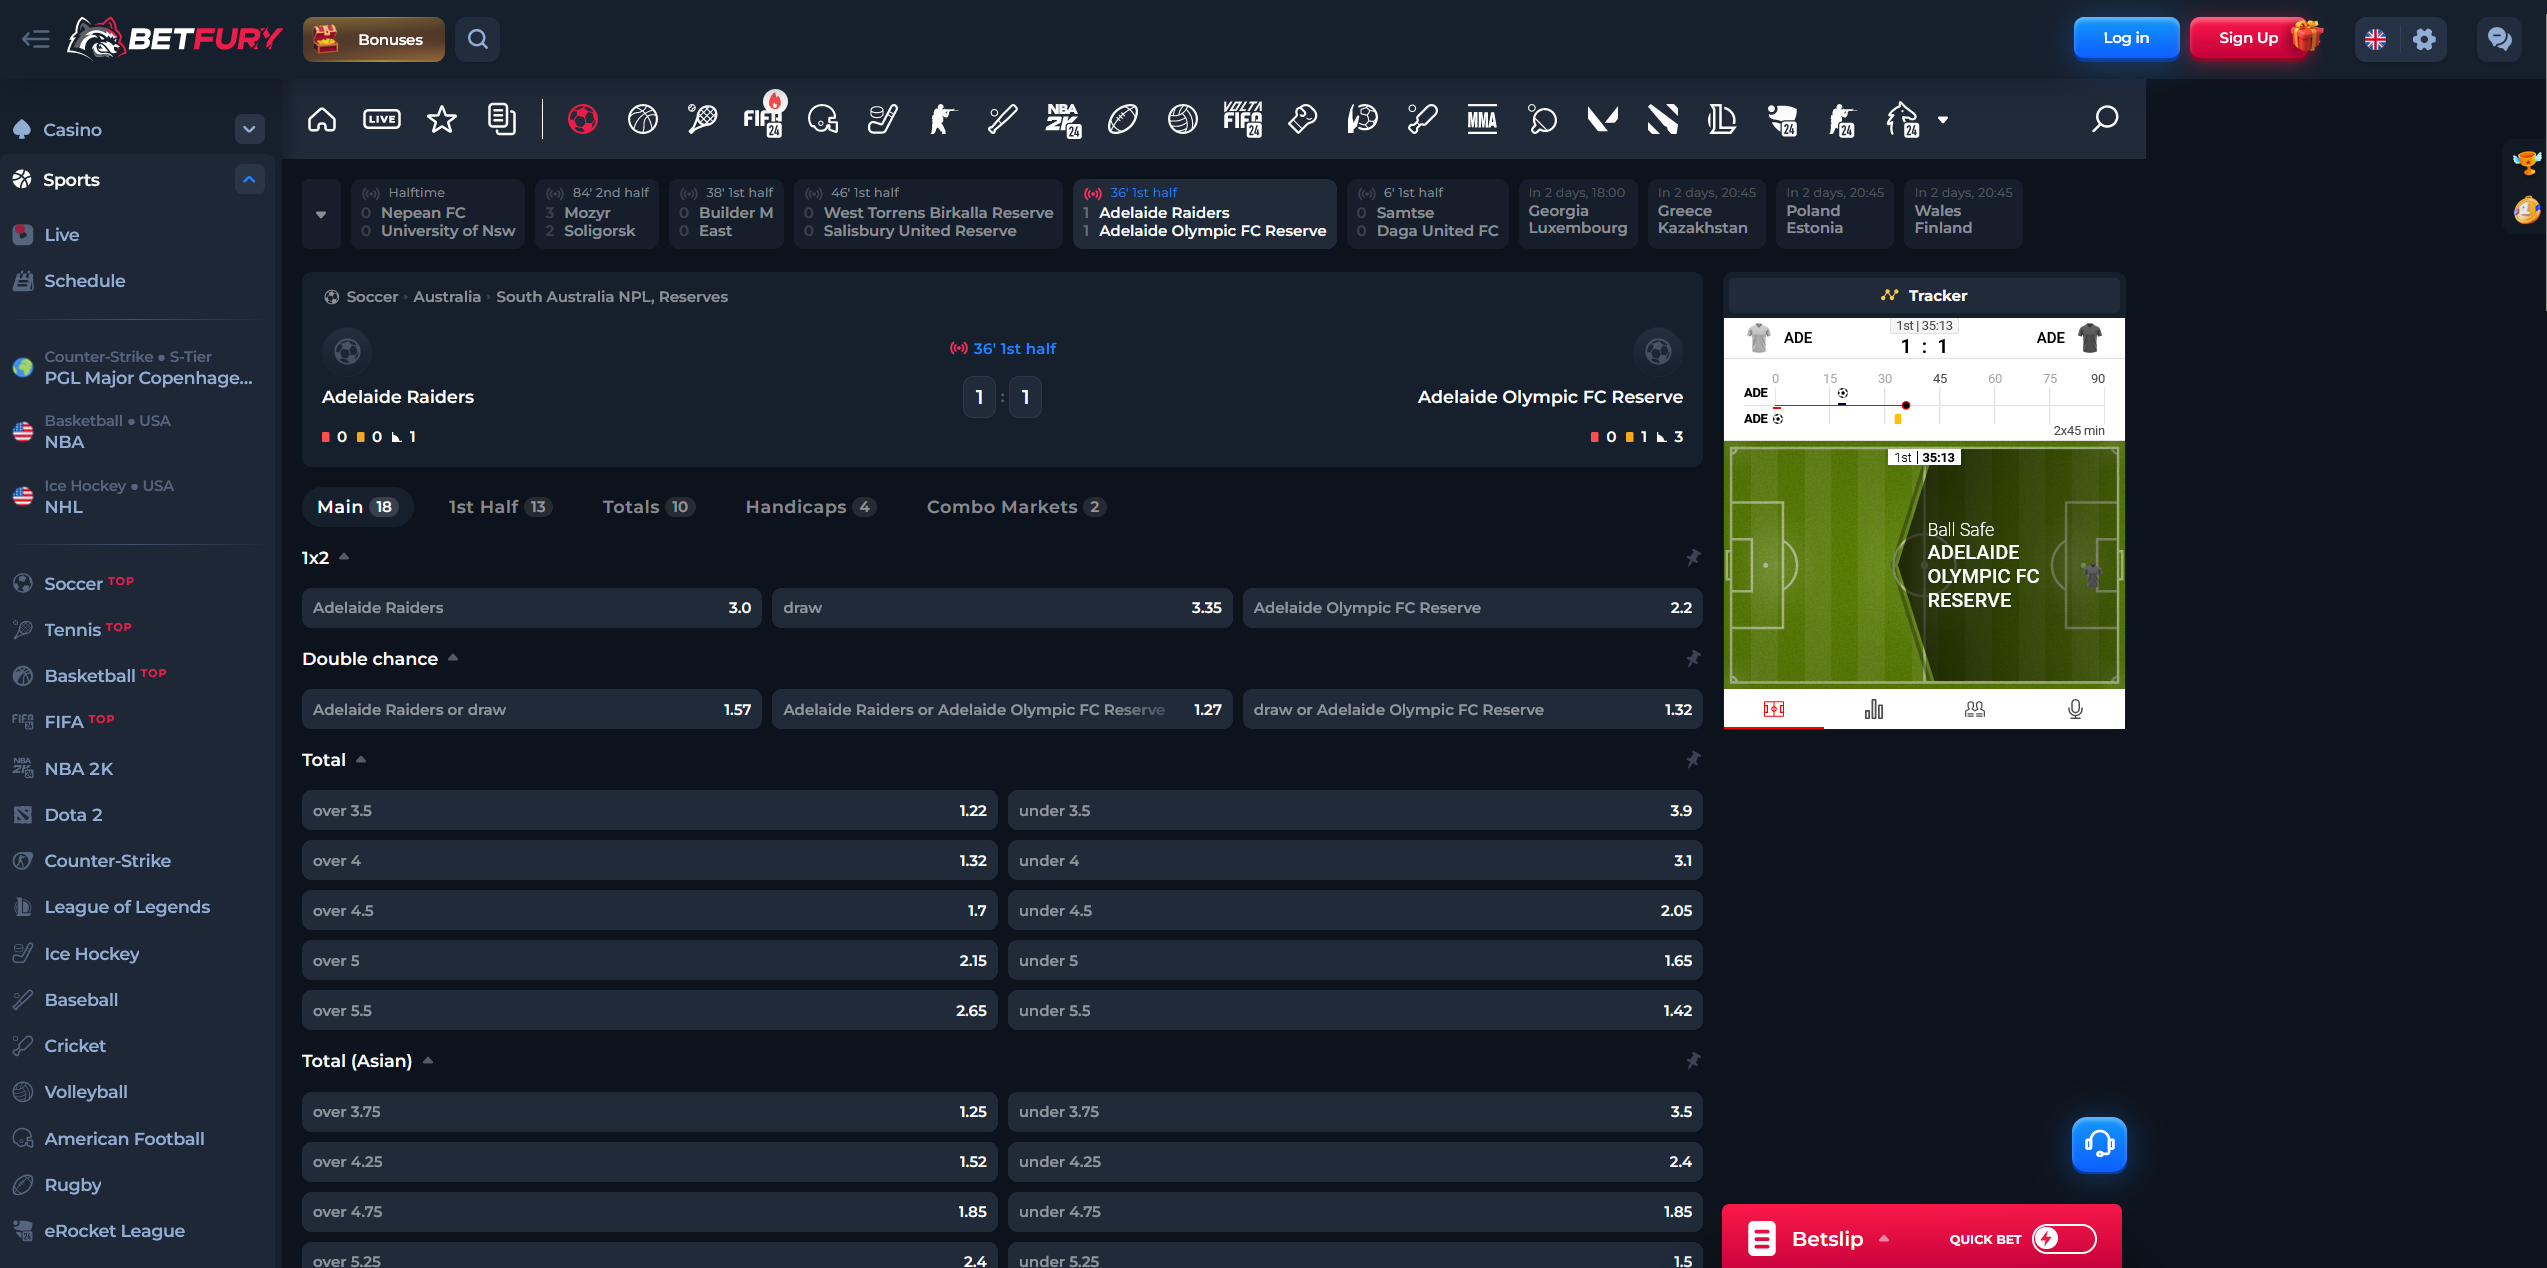This screenshot has height=1268, width=2547.
Task: Open the Georgia vs Luxembourg upcoming match
Action: coord(1578,214)
